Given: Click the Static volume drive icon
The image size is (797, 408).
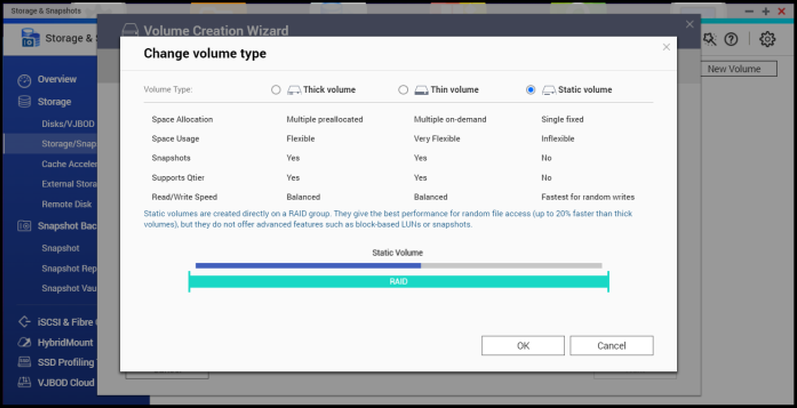Looking at the screenshot, I should point(549,90).
